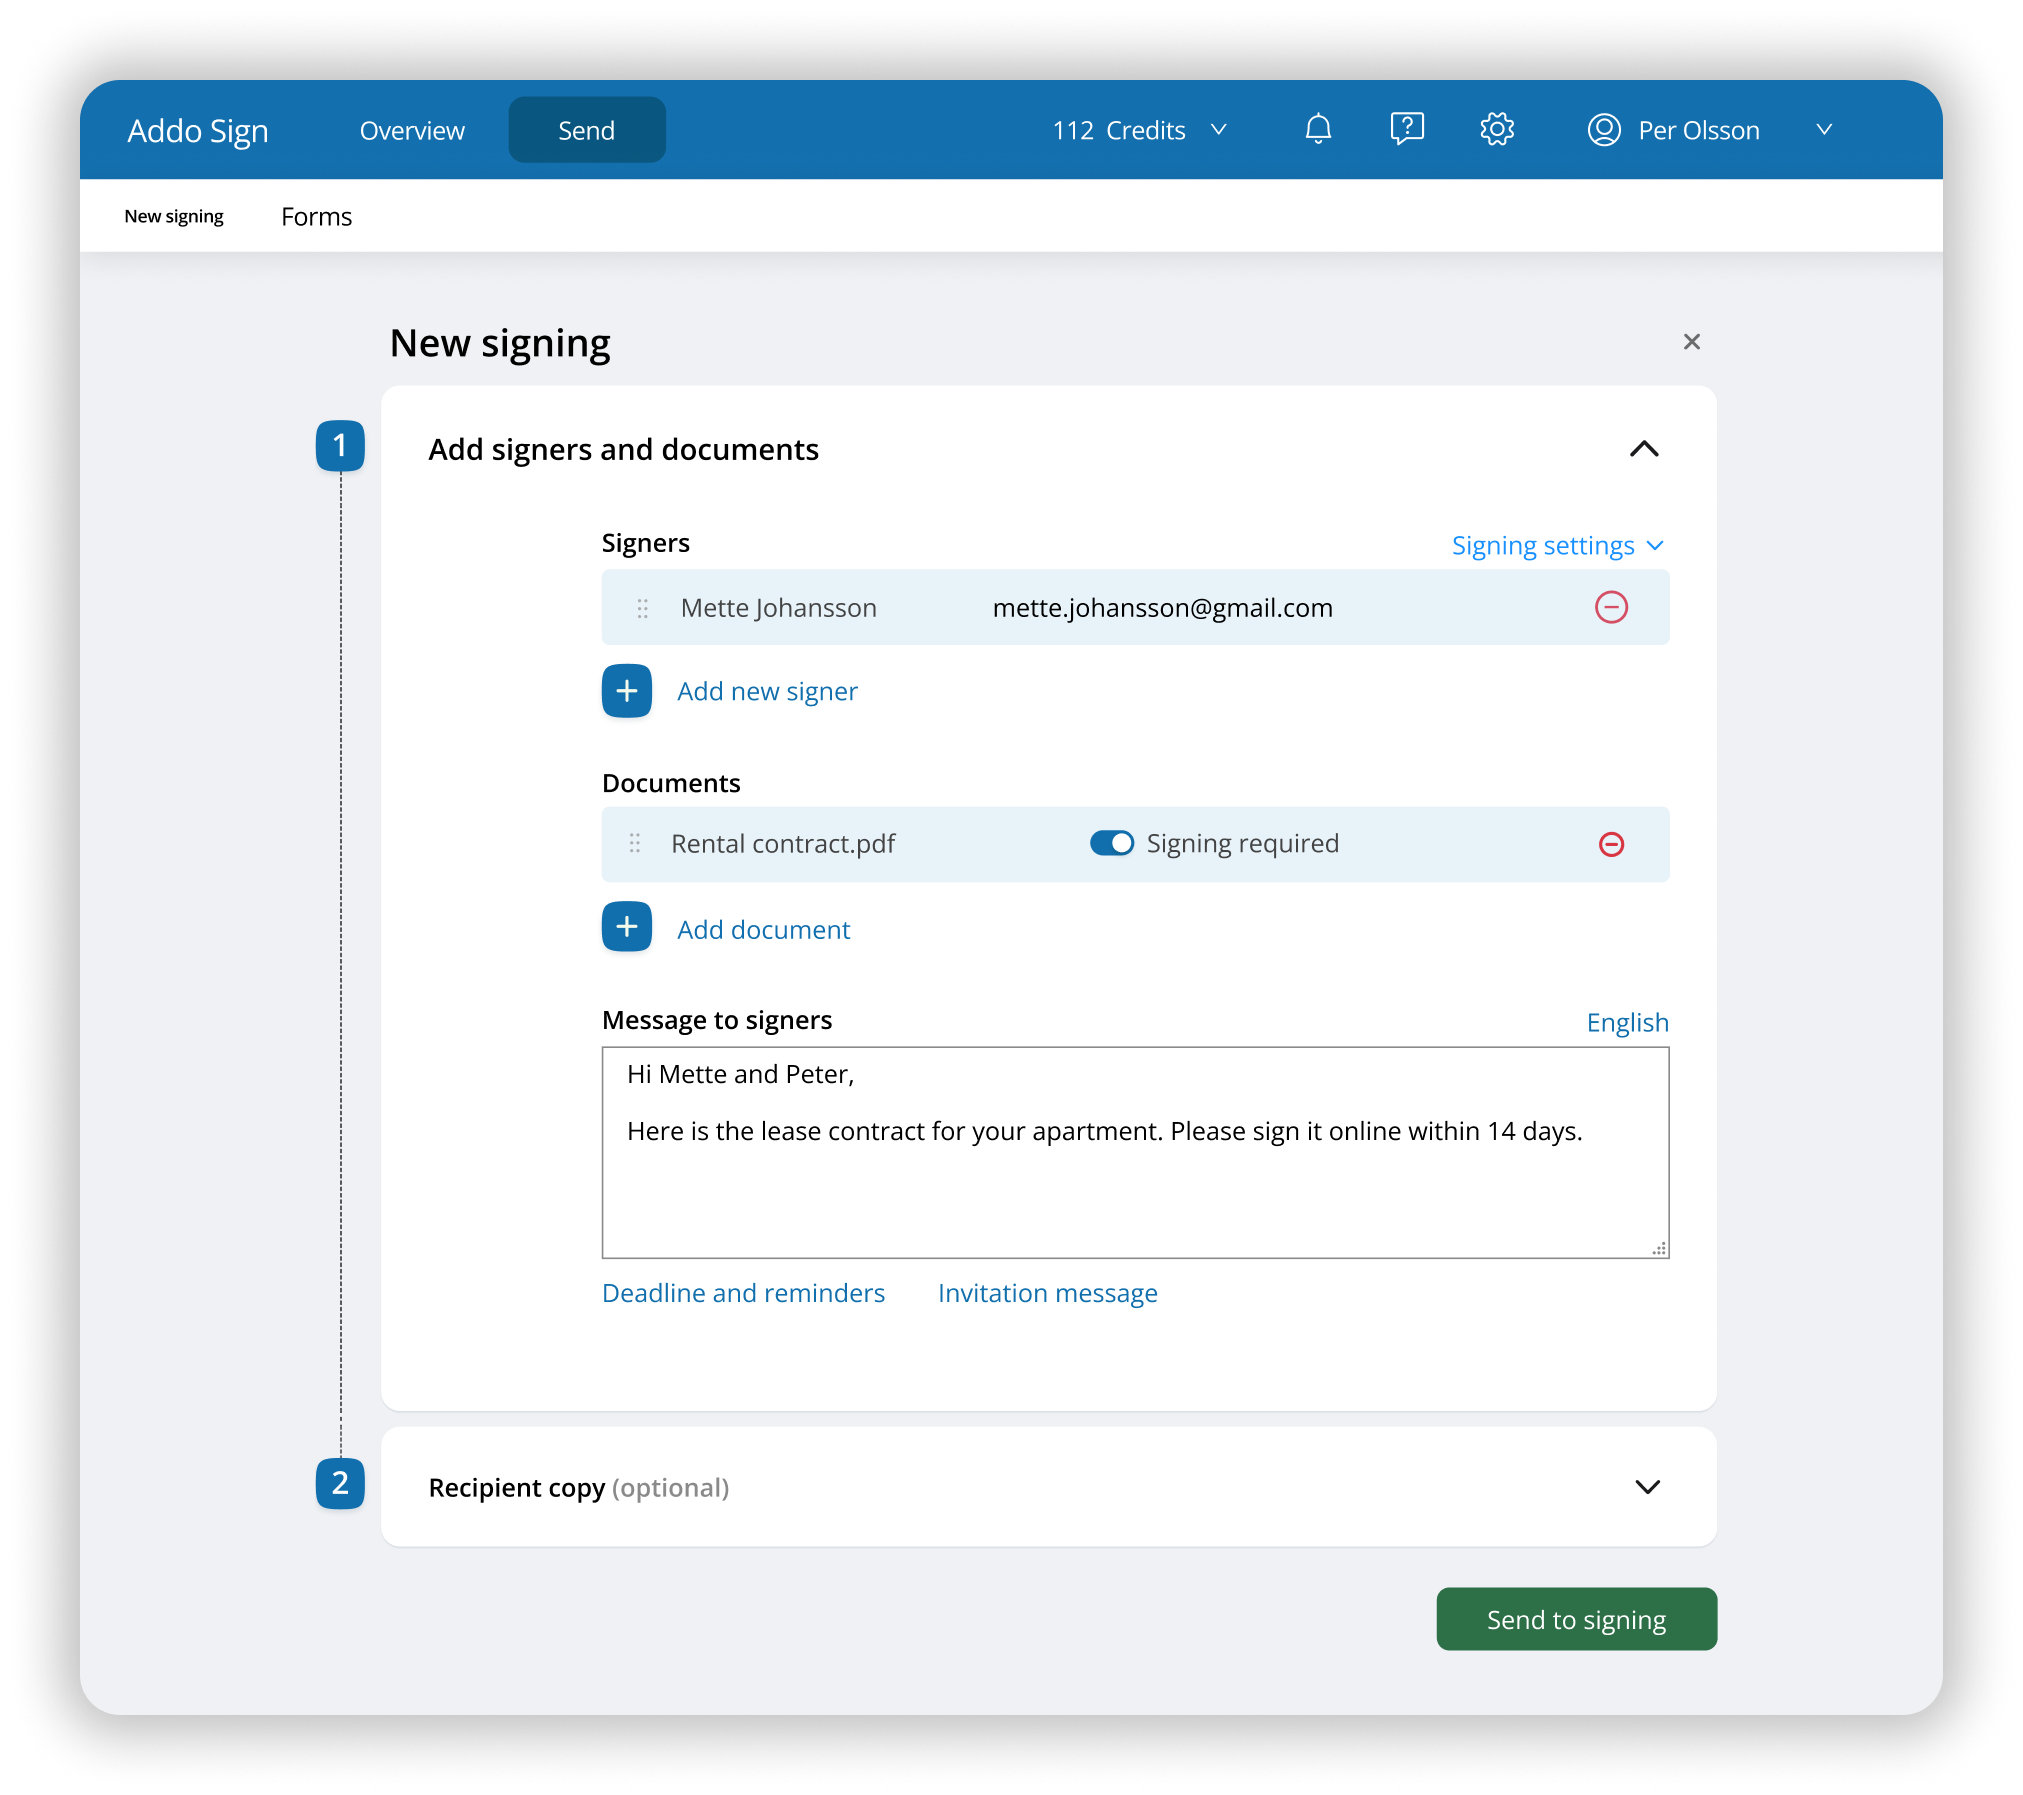
Task: Toggle the Signing required switch
Action: click(1111, 843)
